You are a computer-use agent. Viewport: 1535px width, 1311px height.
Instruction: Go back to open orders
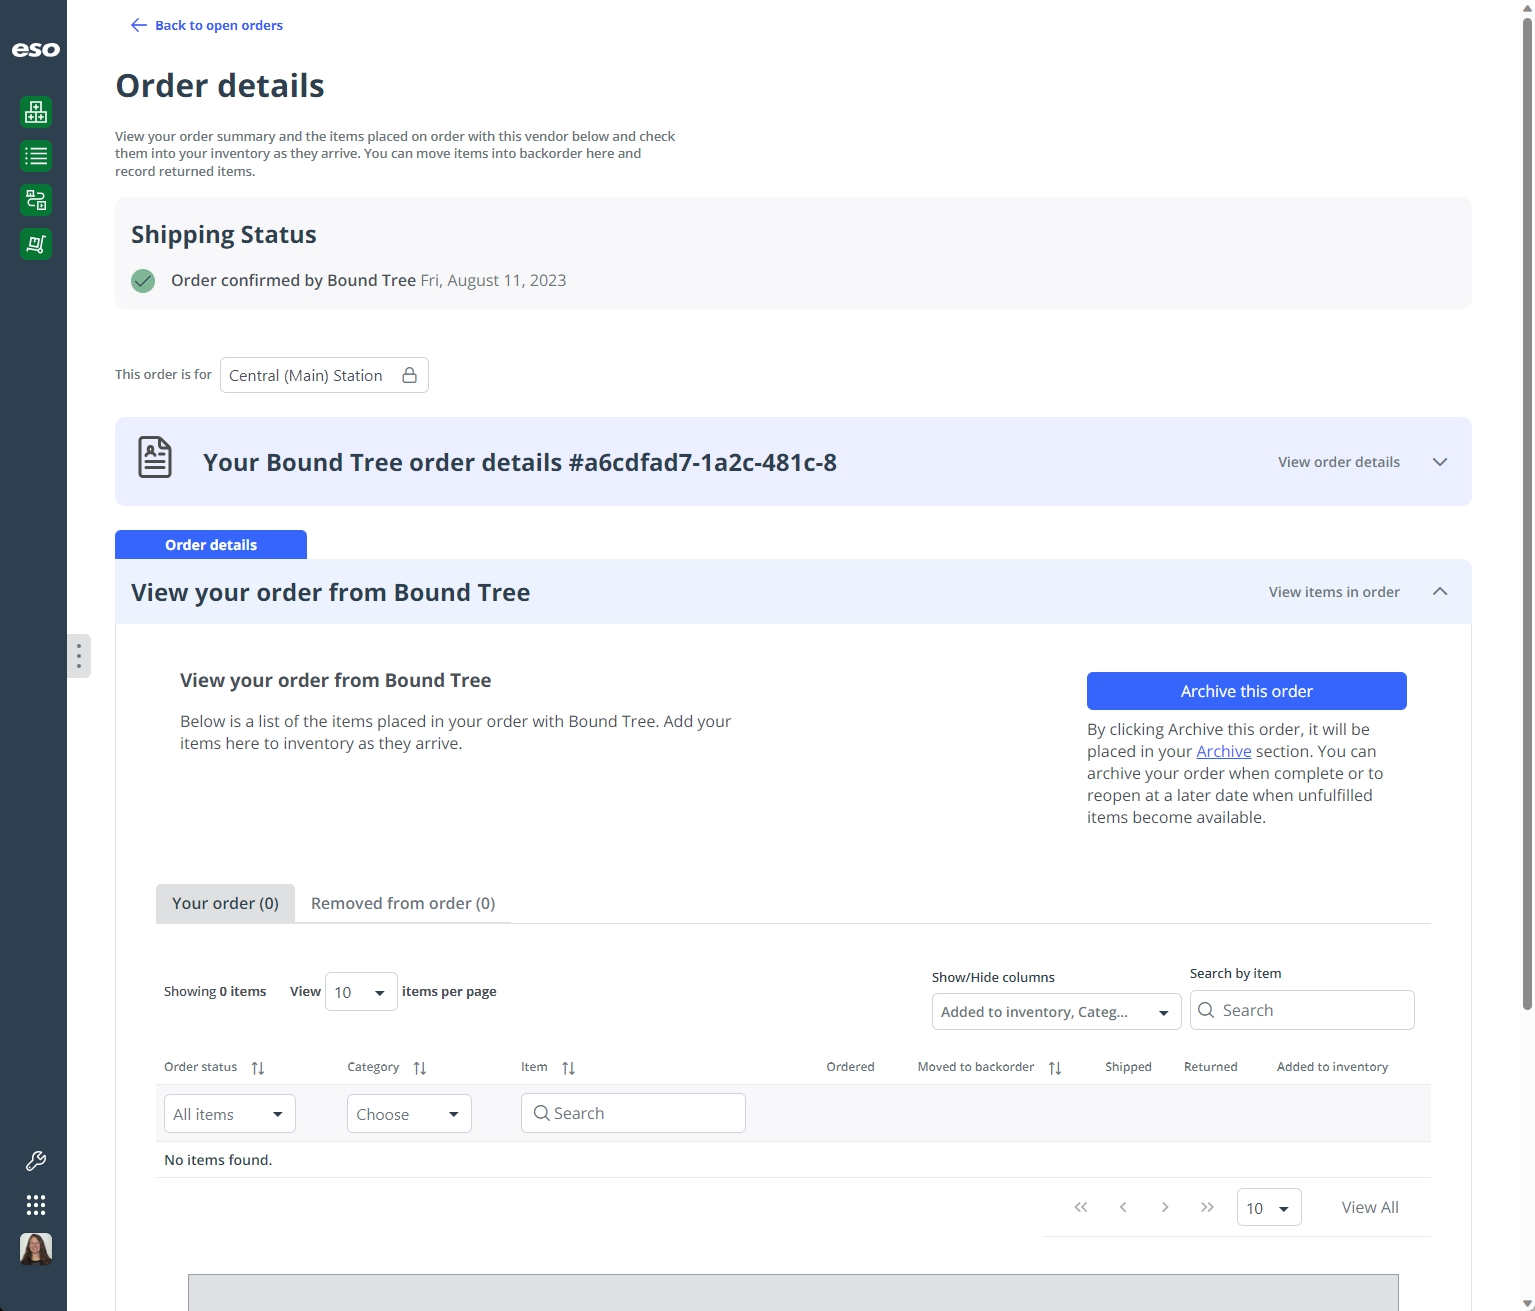(207, 25)
